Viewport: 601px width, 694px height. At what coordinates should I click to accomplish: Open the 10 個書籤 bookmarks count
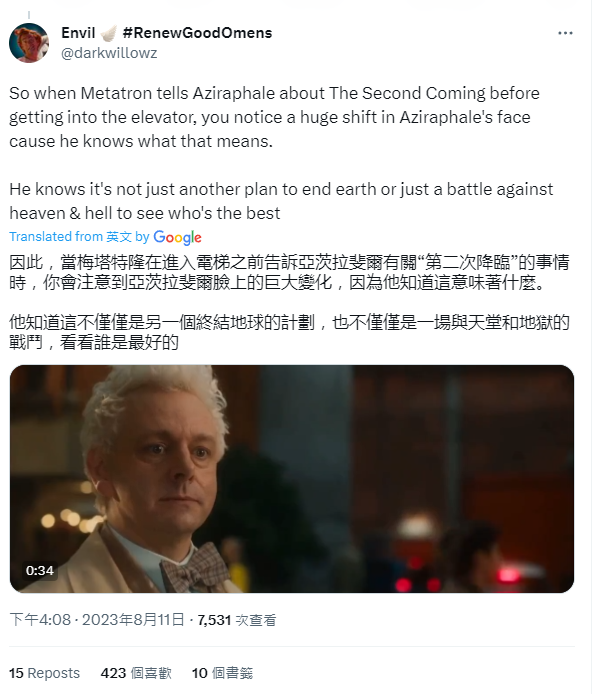pyautogui.click(x=222, y=673)
